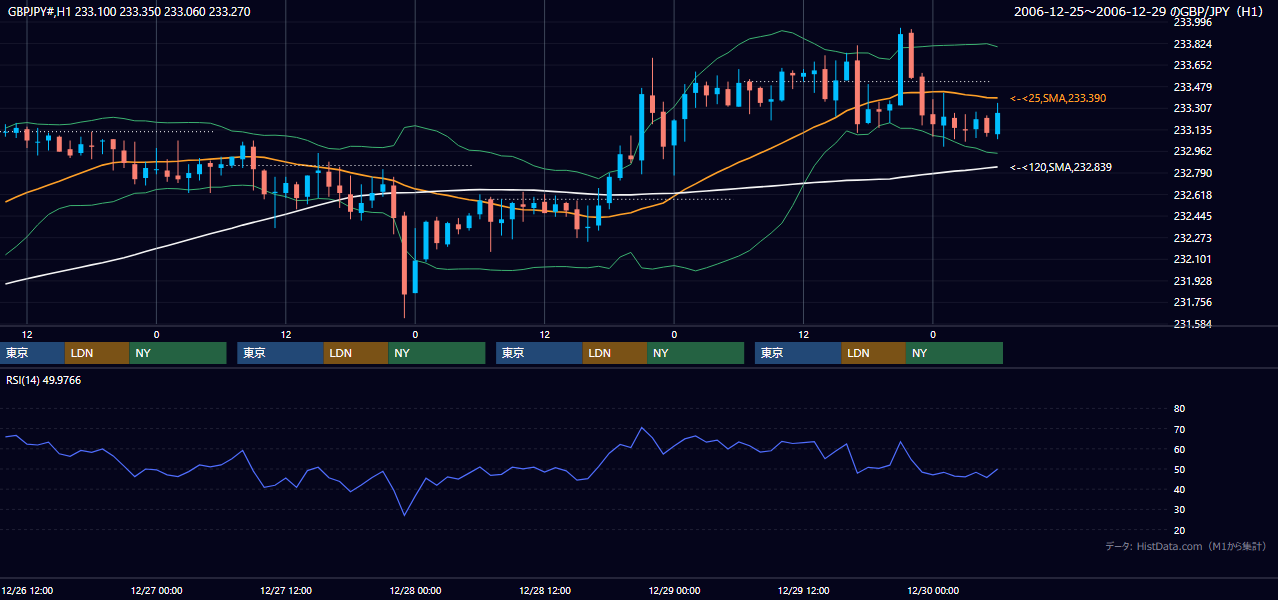Click RSI scale value 80
The image size is (1278, 600).
(1179, 409)
